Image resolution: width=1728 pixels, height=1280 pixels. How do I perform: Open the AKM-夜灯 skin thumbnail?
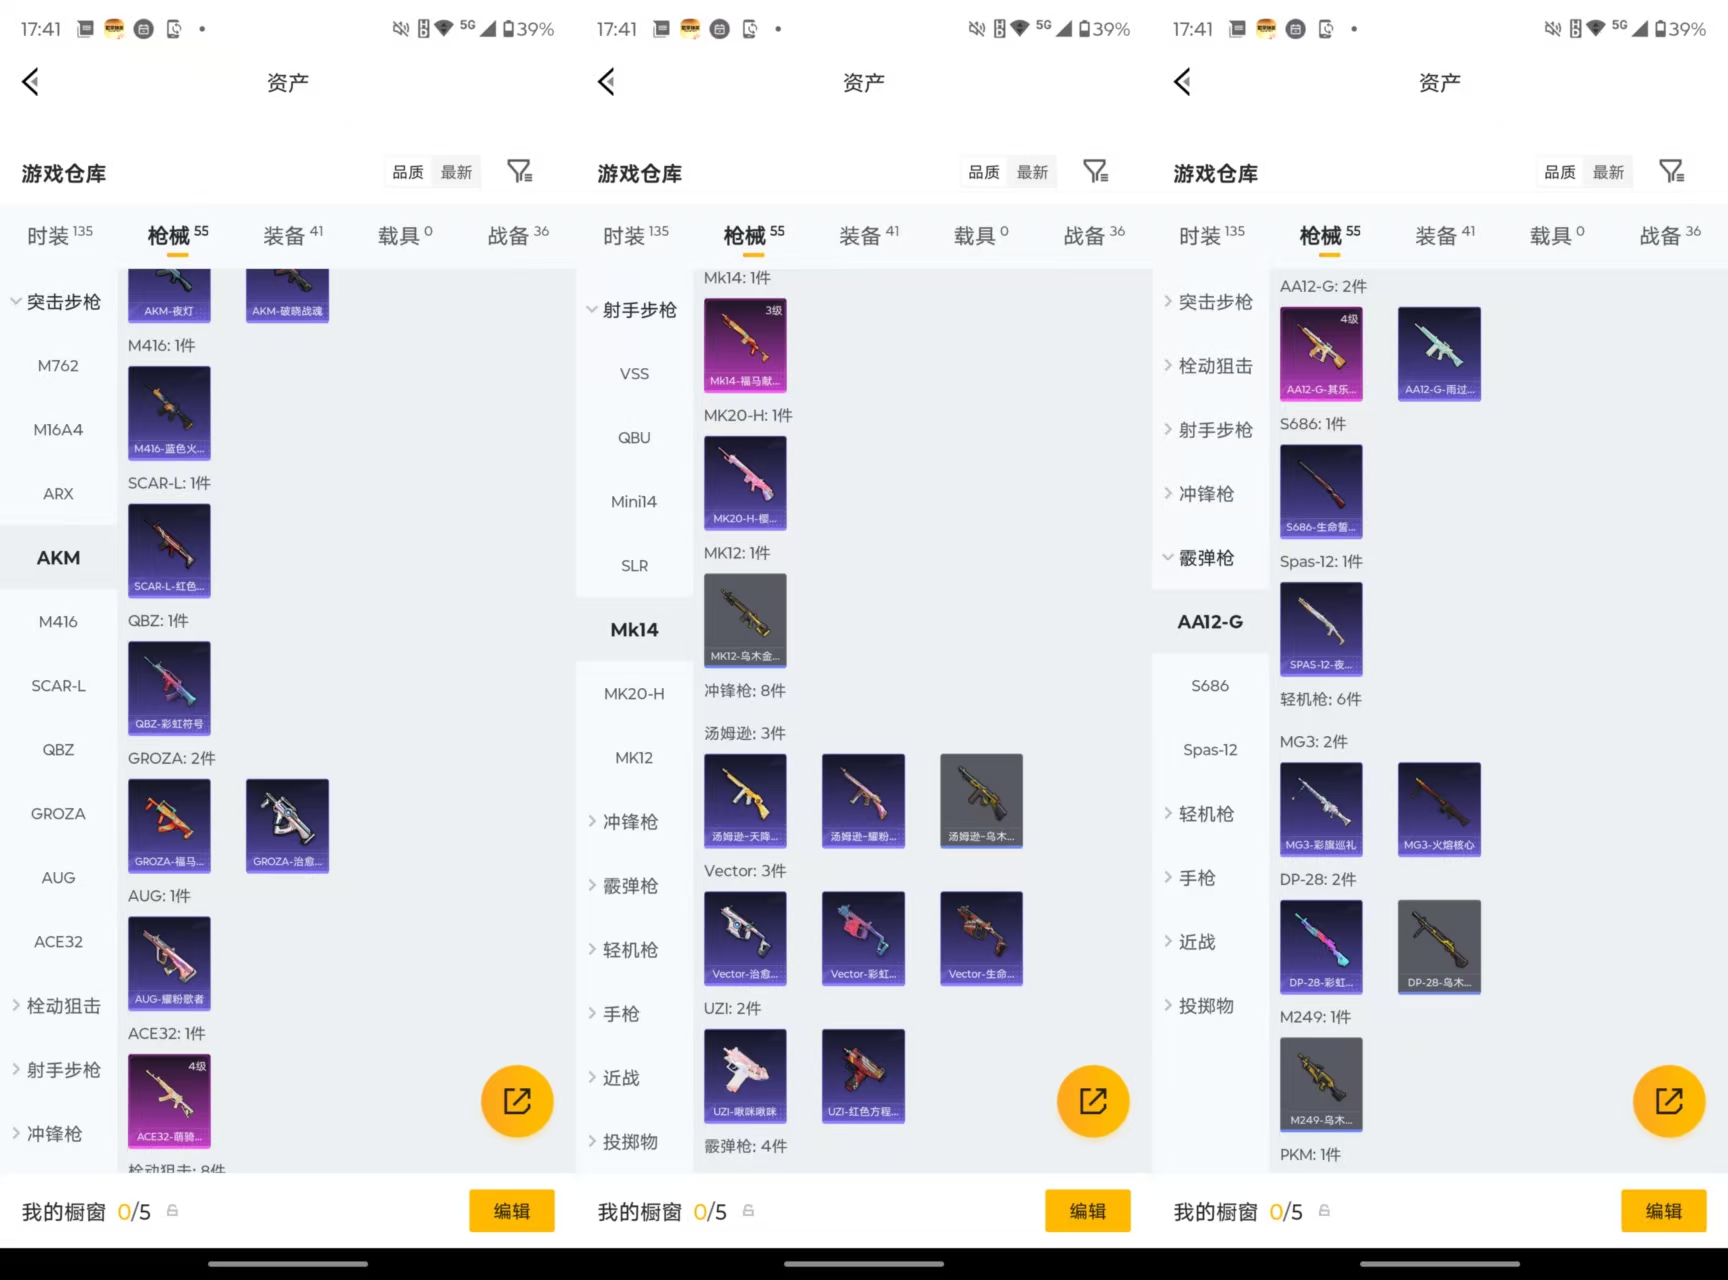[x=169, y=295]
